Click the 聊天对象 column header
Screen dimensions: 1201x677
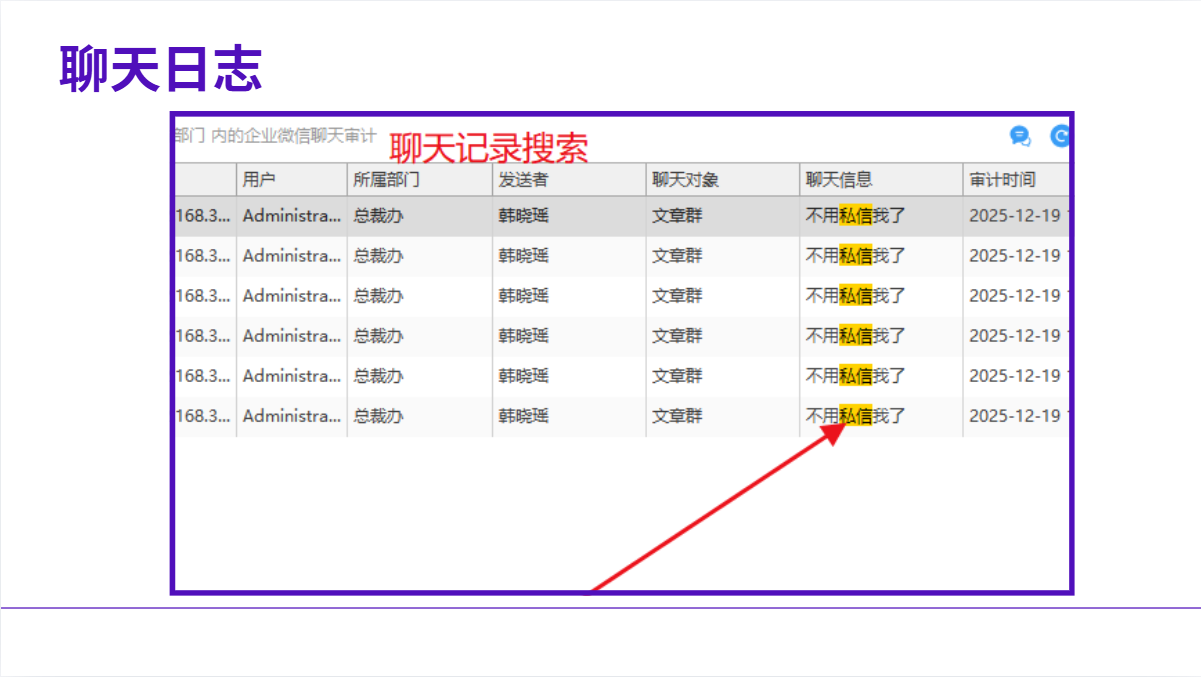(685, 180)
